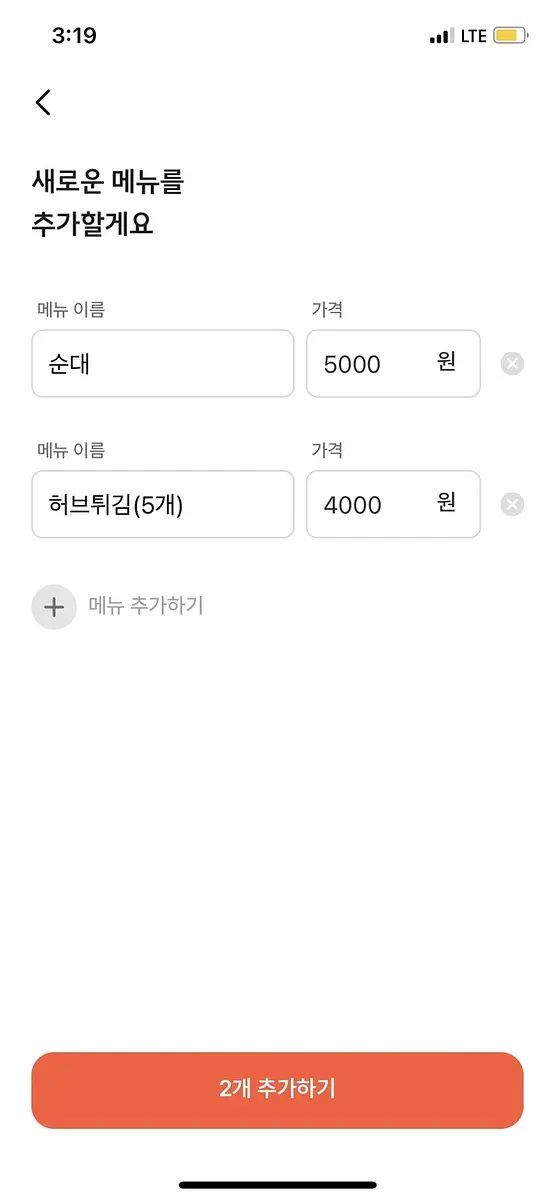Select the 허브튀김(5개) name field
Viewport: 555px width, 1200px height.
point(163,504)
